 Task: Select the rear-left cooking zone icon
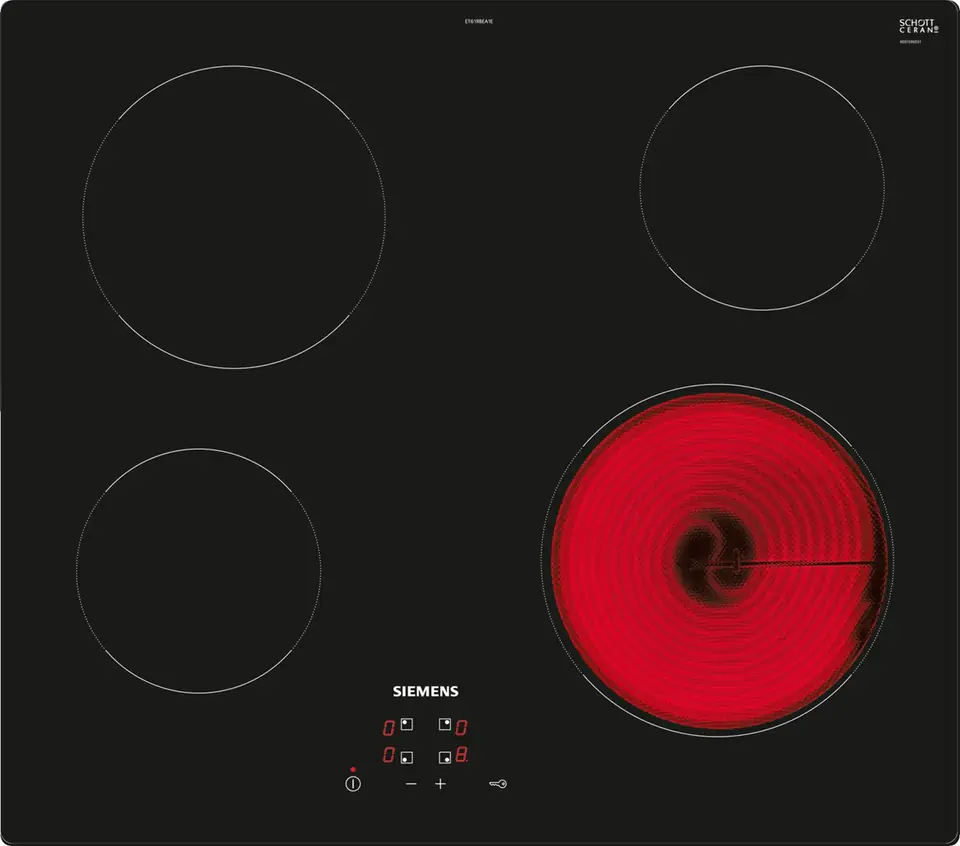pyautogui.click(x=406, y=726)
